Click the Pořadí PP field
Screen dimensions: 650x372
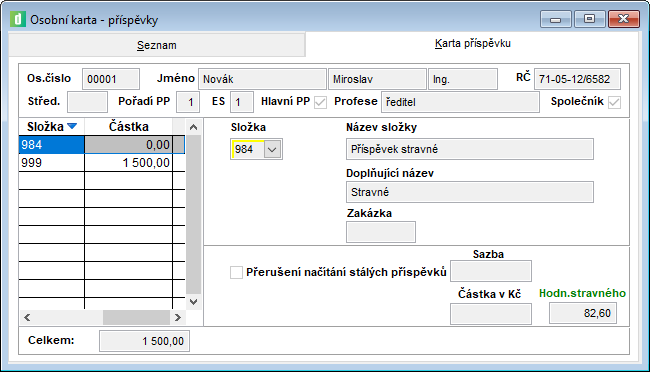point(188,102)
